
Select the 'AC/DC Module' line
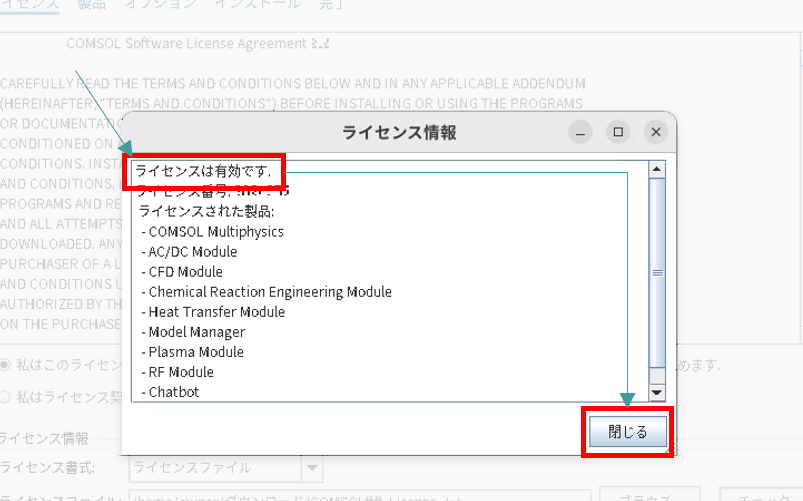(189, 252)
